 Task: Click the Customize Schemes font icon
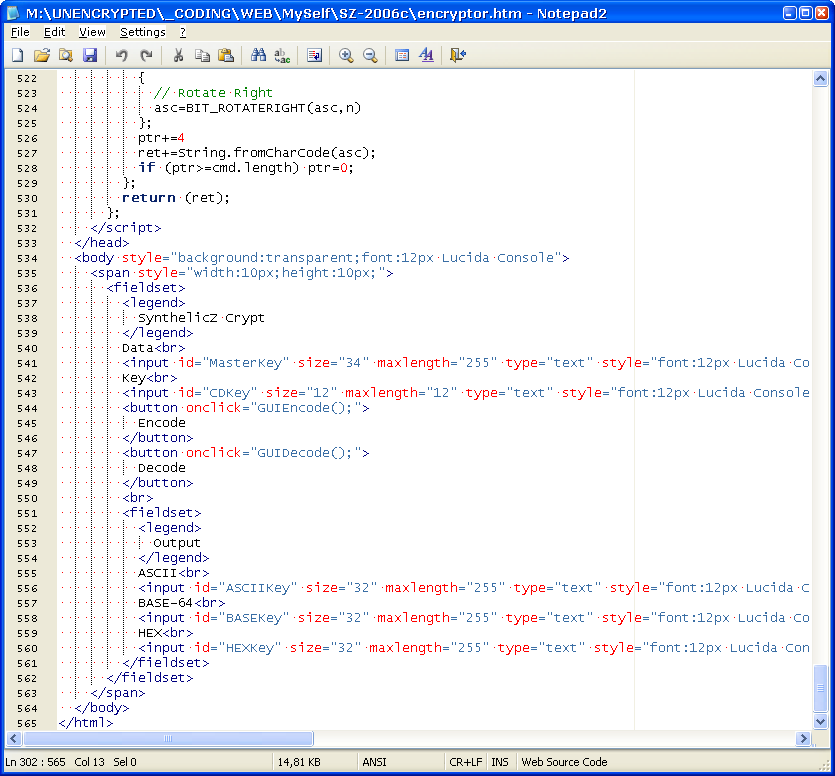click(426, 55)
